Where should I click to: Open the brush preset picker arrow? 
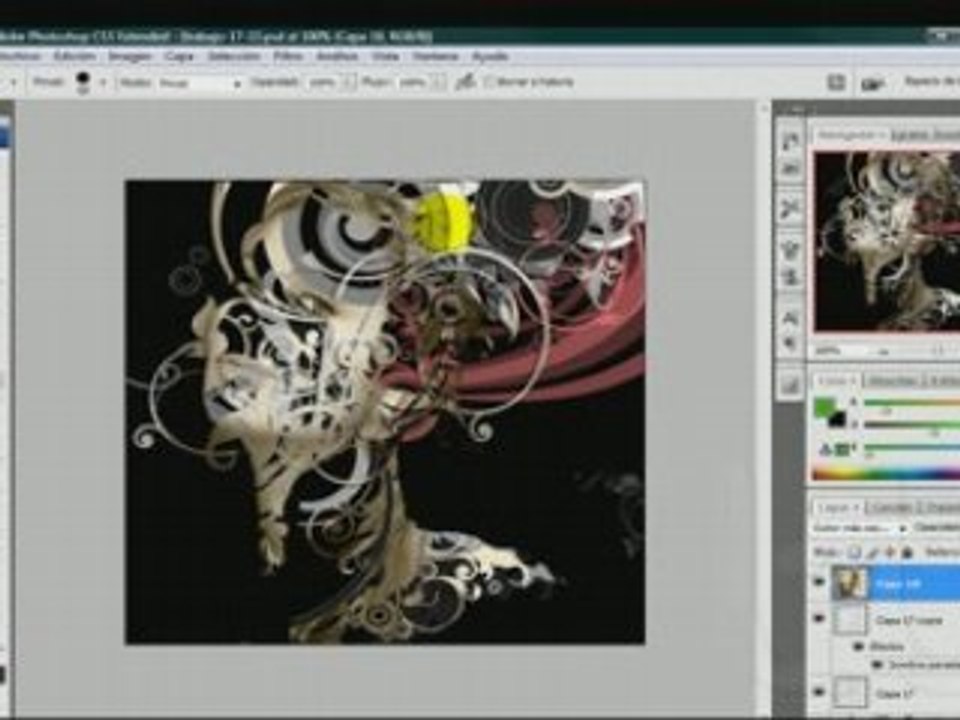pyautogui.click(x=103, y=82)
